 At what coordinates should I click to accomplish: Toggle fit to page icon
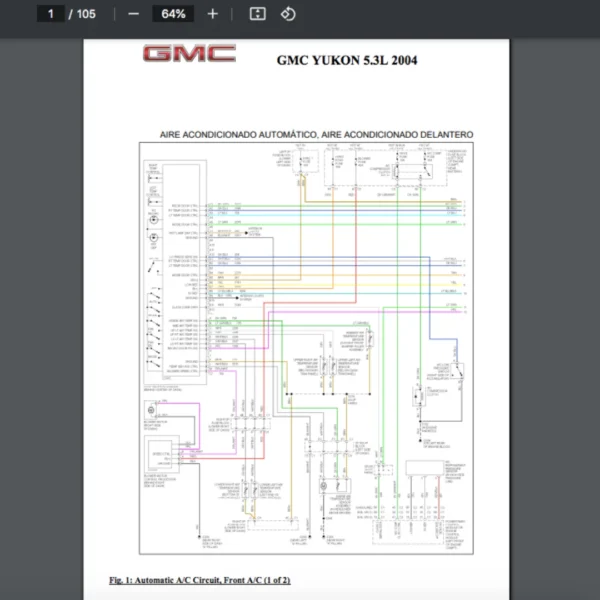(258, 14)
